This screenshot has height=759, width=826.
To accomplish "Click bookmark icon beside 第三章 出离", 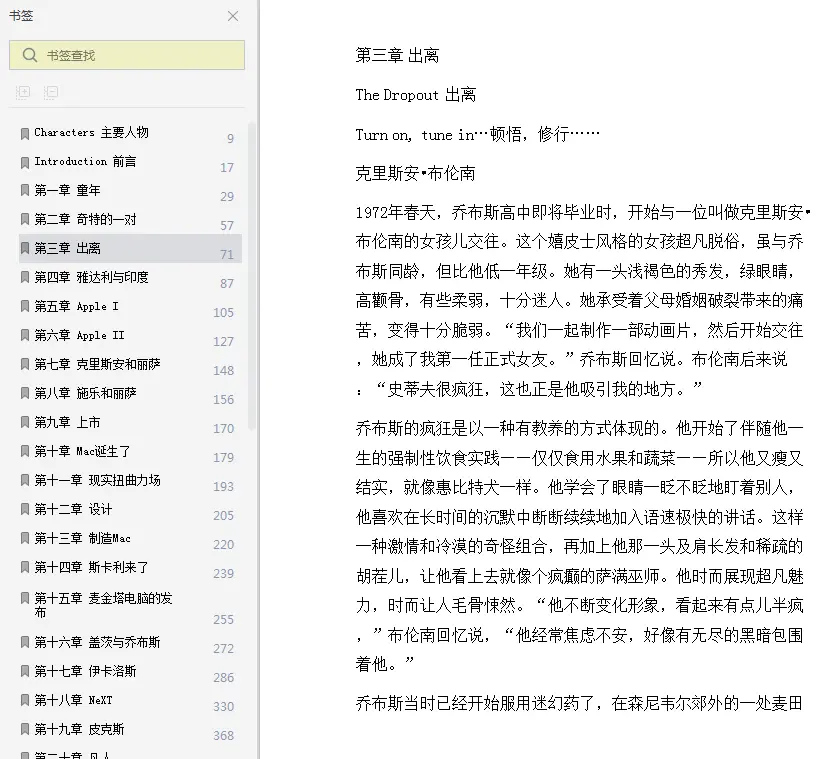I will (25, 248).
